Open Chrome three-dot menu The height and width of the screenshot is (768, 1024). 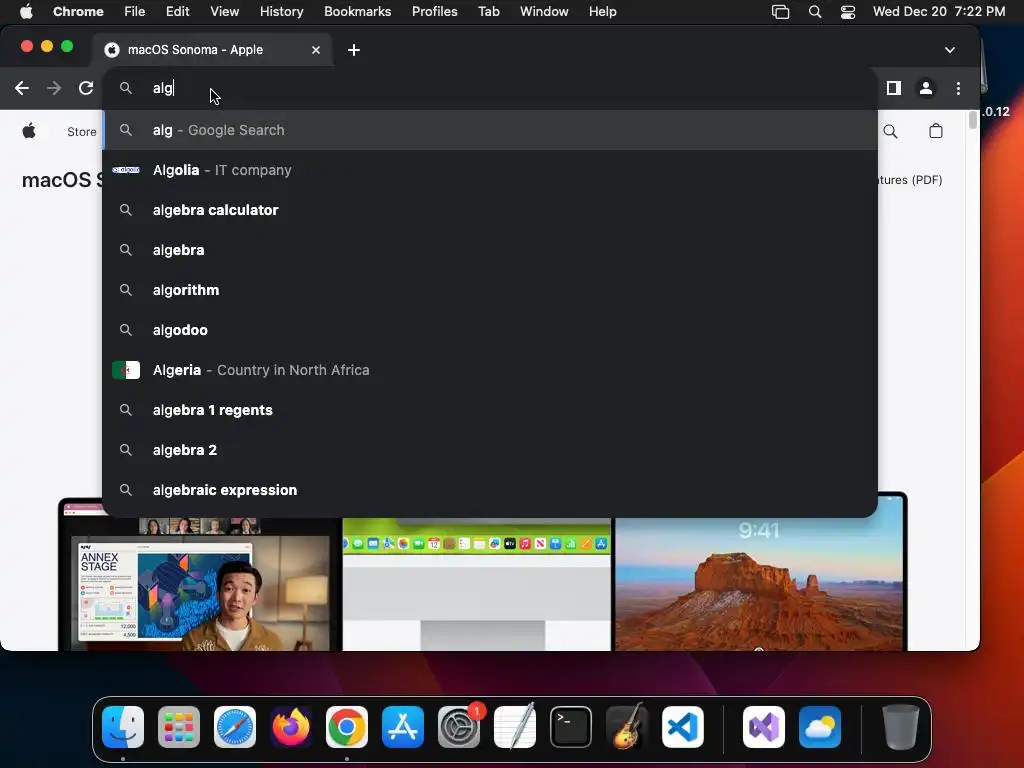pyautogui.click(x=958, y=88)
